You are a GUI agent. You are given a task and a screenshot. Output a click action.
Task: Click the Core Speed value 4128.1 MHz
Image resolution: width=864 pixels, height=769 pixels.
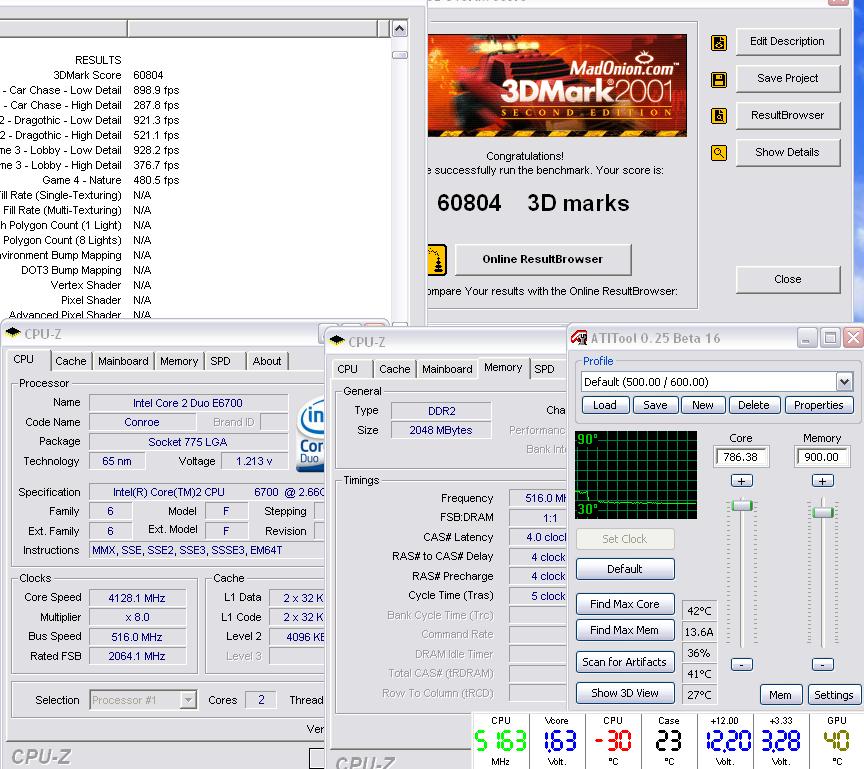pos(137,598)
